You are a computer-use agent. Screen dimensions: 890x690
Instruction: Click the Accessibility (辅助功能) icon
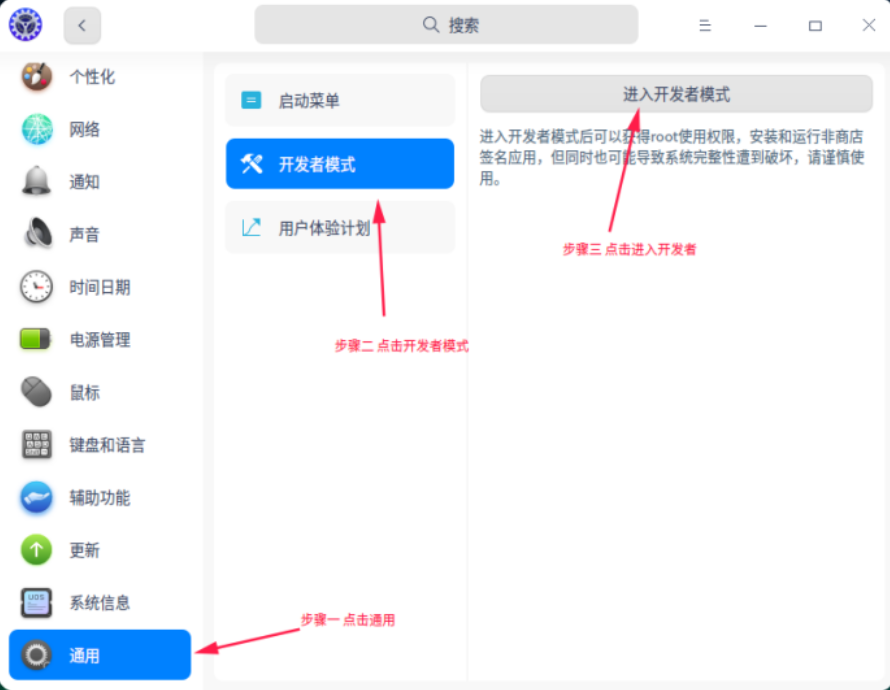37,497
